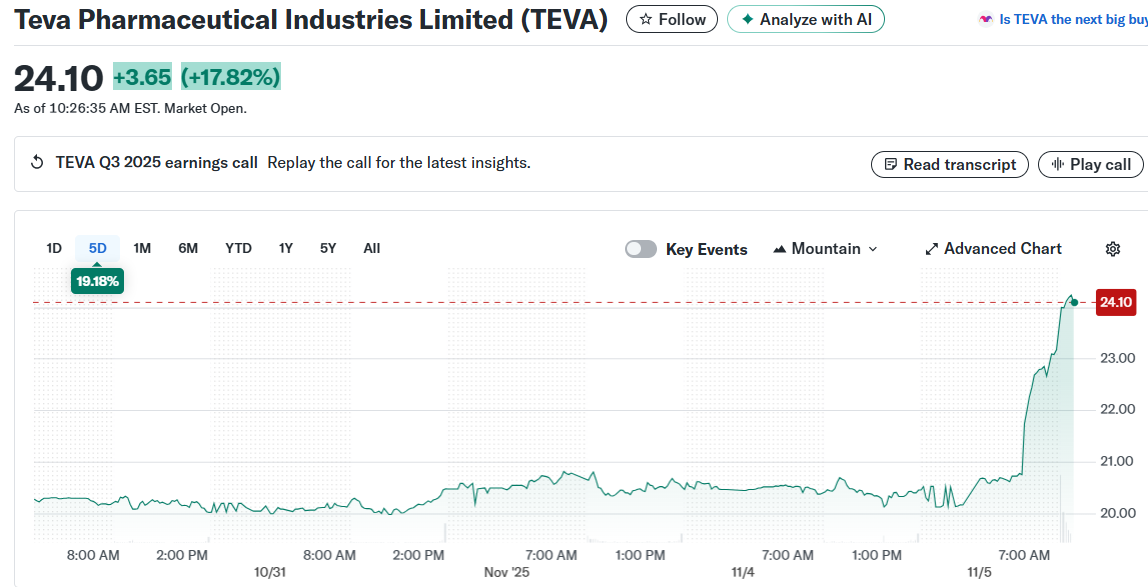Click the replay icon beside TEVA Q3 earnings call

click(37, 163)
